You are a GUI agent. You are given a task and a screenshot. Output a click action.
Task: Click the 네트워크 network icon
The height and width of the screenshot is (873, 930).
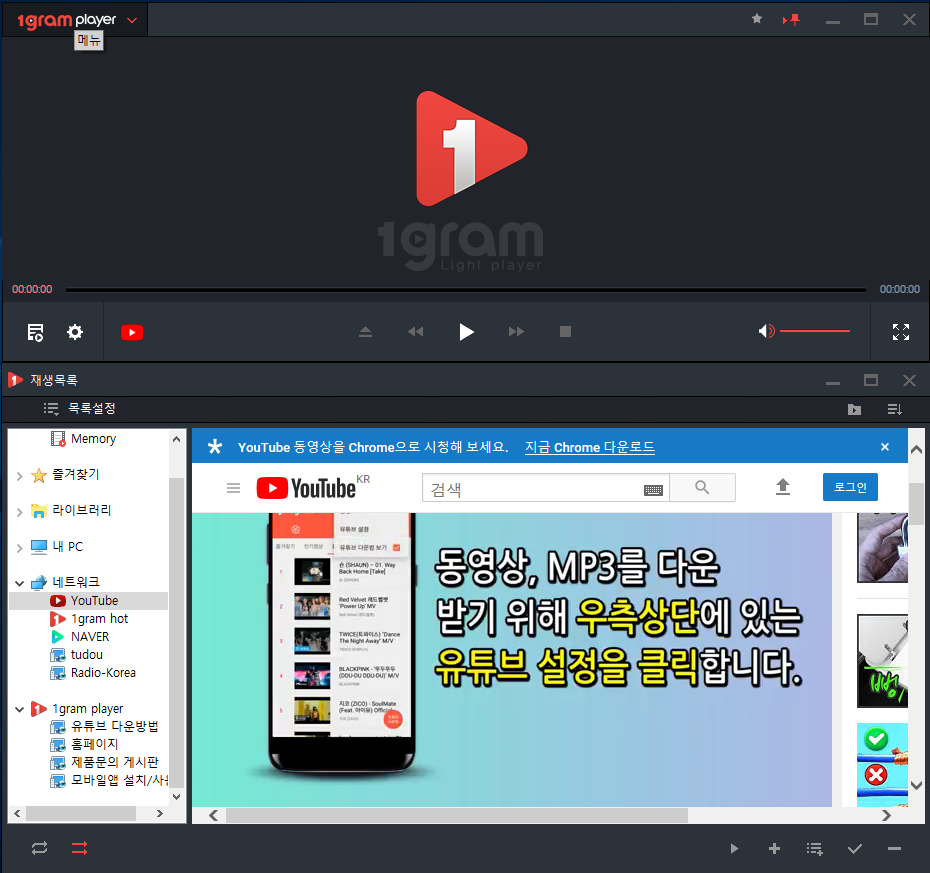pos(39,582)
